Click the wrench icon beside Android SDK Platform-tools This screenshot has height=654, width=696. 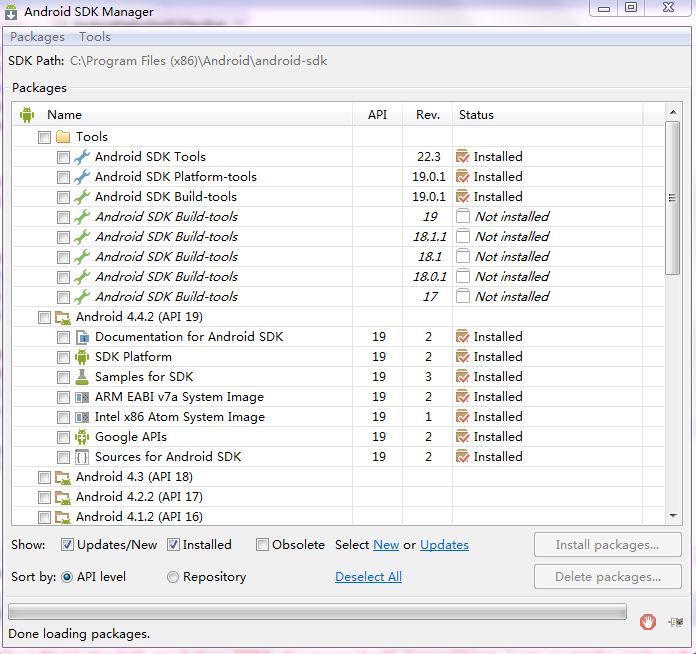pos(82,177)
